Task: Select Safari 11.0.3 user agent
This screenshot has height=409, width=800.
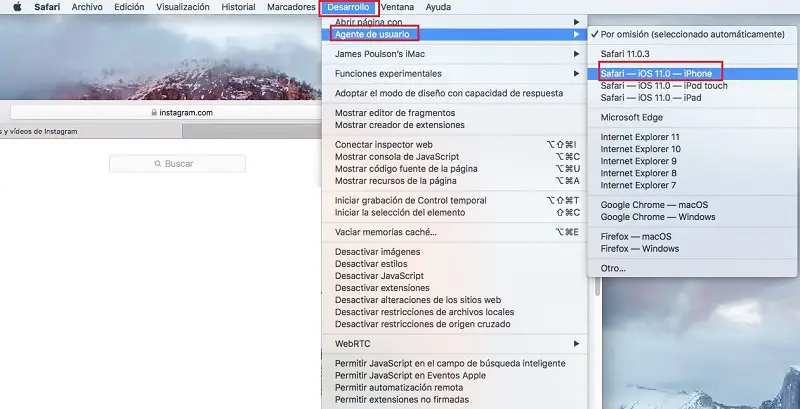Action: pos(692,54)
